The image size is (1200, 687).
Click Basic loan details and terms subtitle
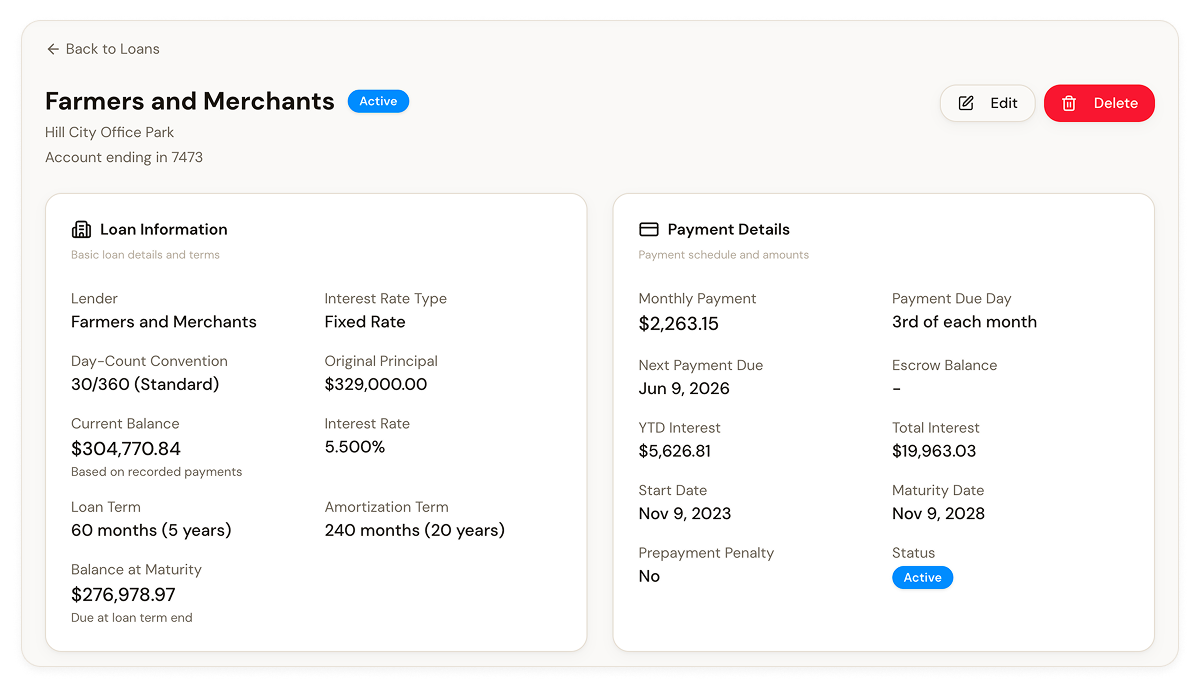pyautogui.click(x=145, y=255)
